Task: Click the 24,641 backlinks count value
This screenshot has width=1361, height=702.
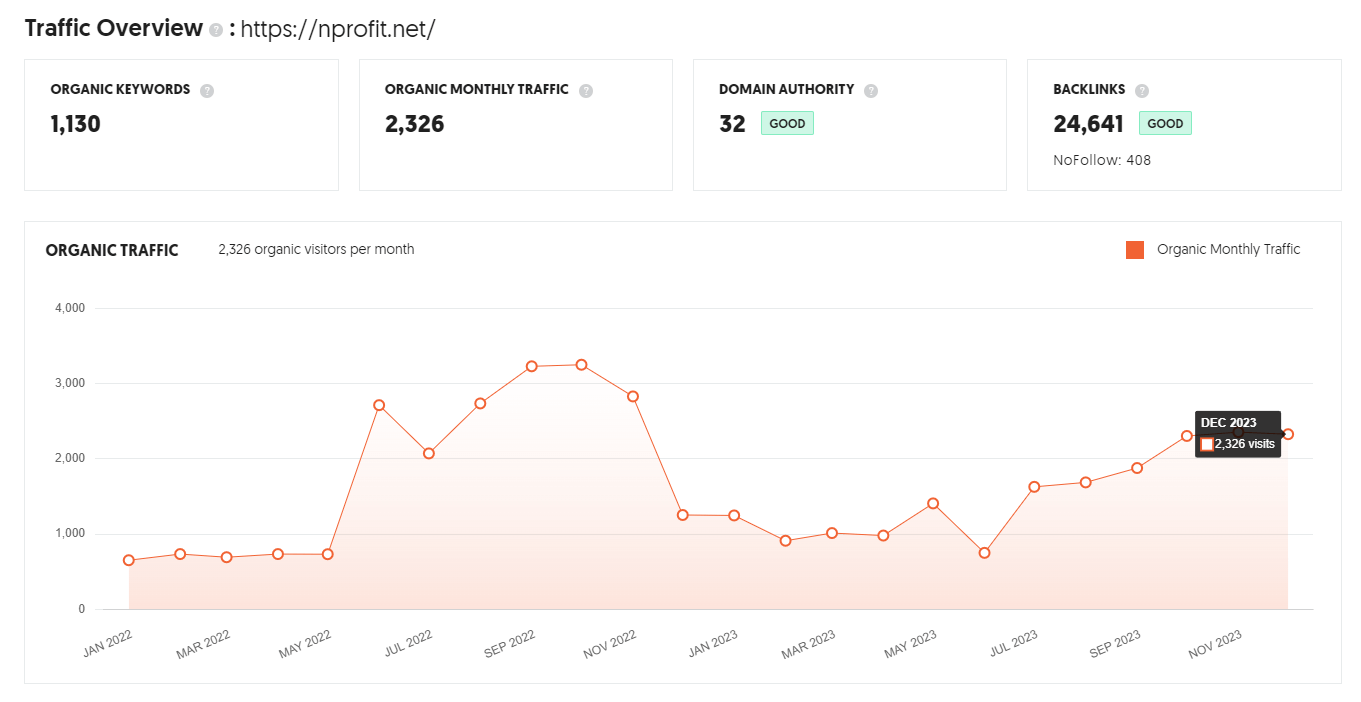Action: coord(1088,124)
